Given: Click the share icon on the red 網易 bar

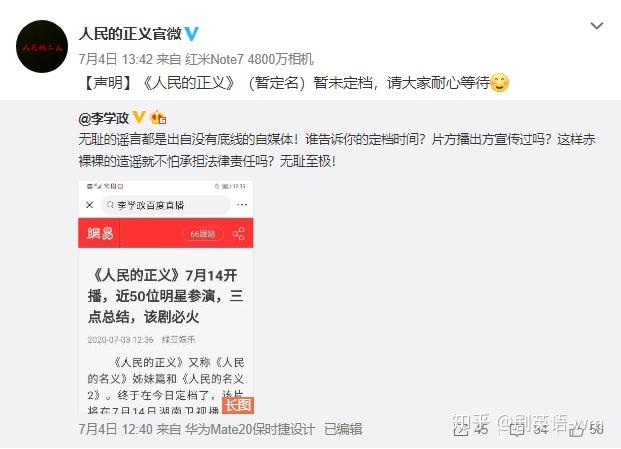Looking at the screenshot, I should [x=239, y=234].
